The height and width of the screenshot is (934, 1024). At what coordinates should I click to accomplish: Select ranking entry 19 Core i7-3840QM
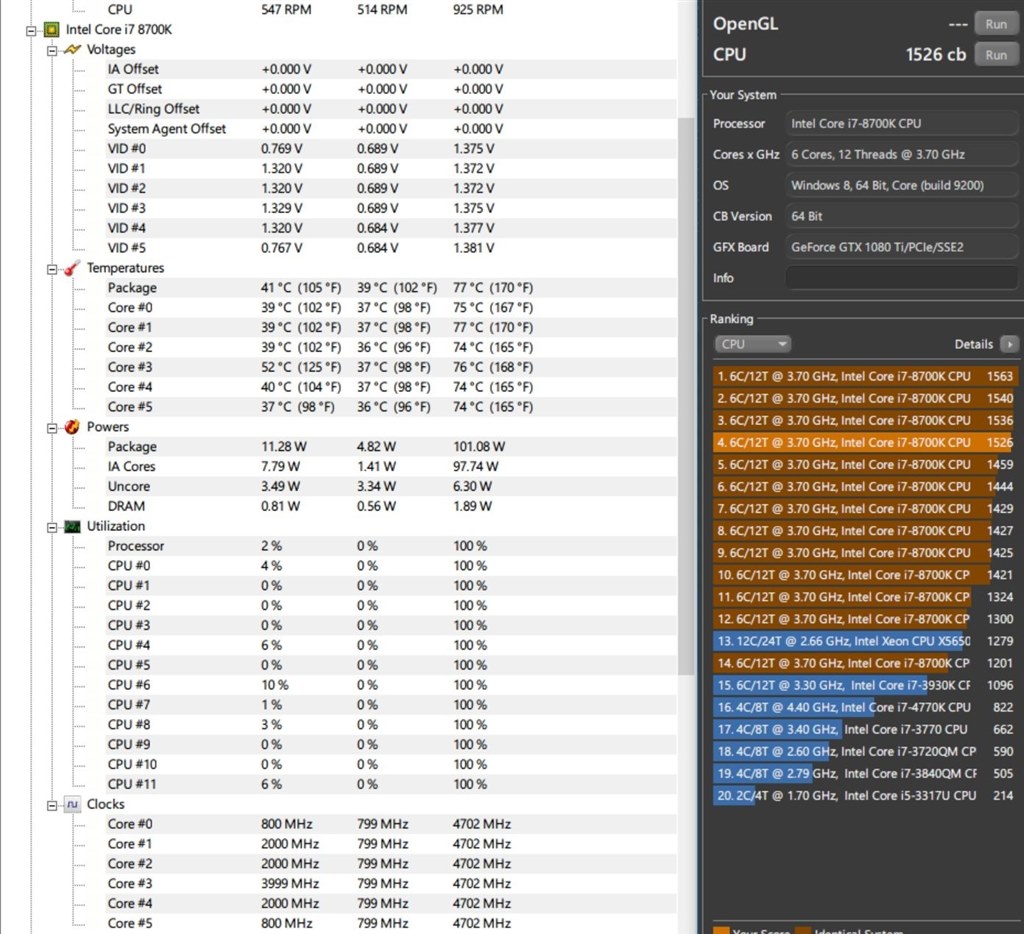864,773
